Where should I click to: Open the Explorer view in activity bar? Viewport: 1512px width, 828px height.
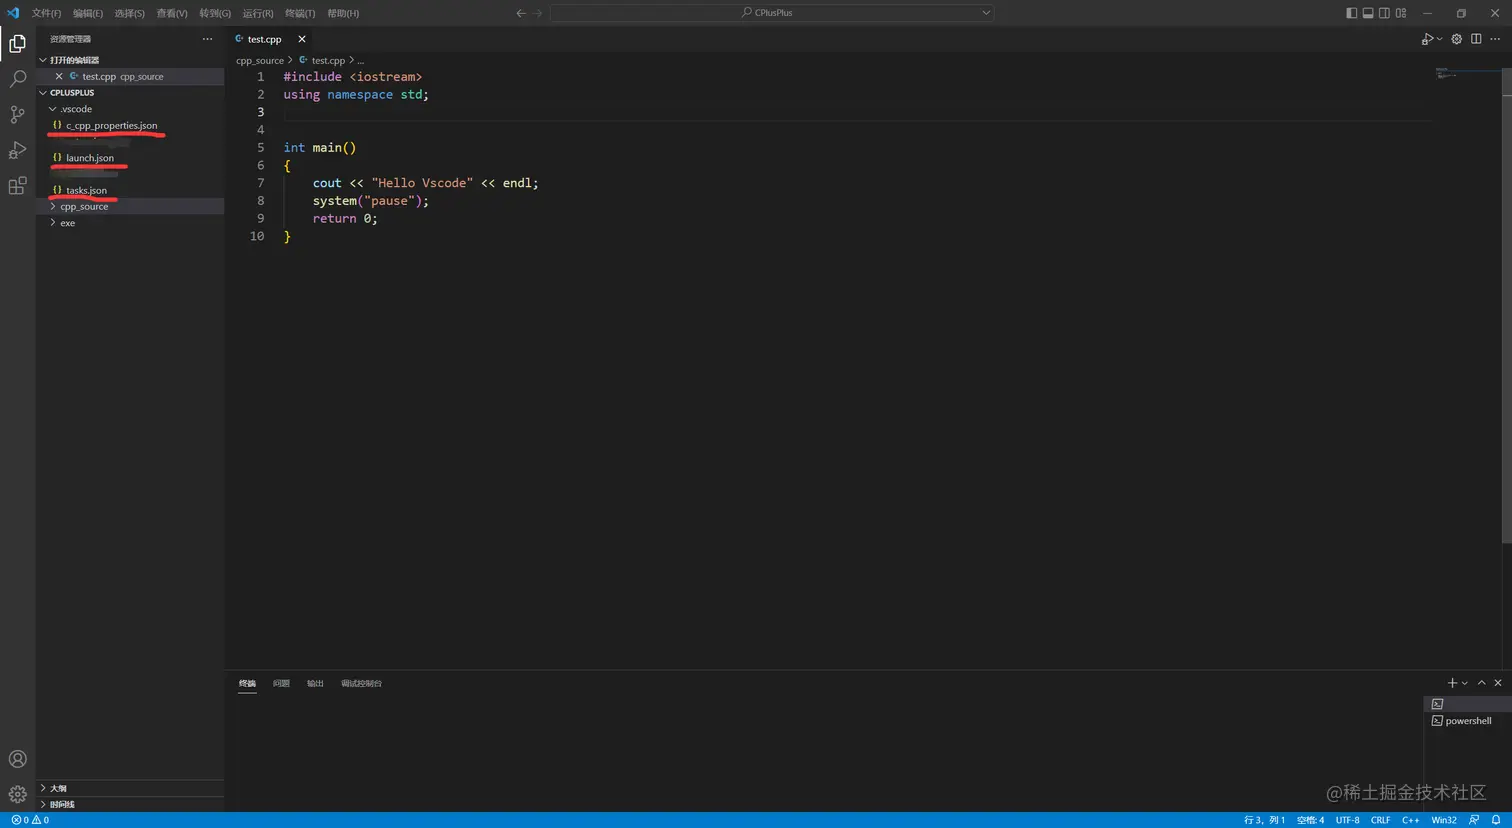17,43
